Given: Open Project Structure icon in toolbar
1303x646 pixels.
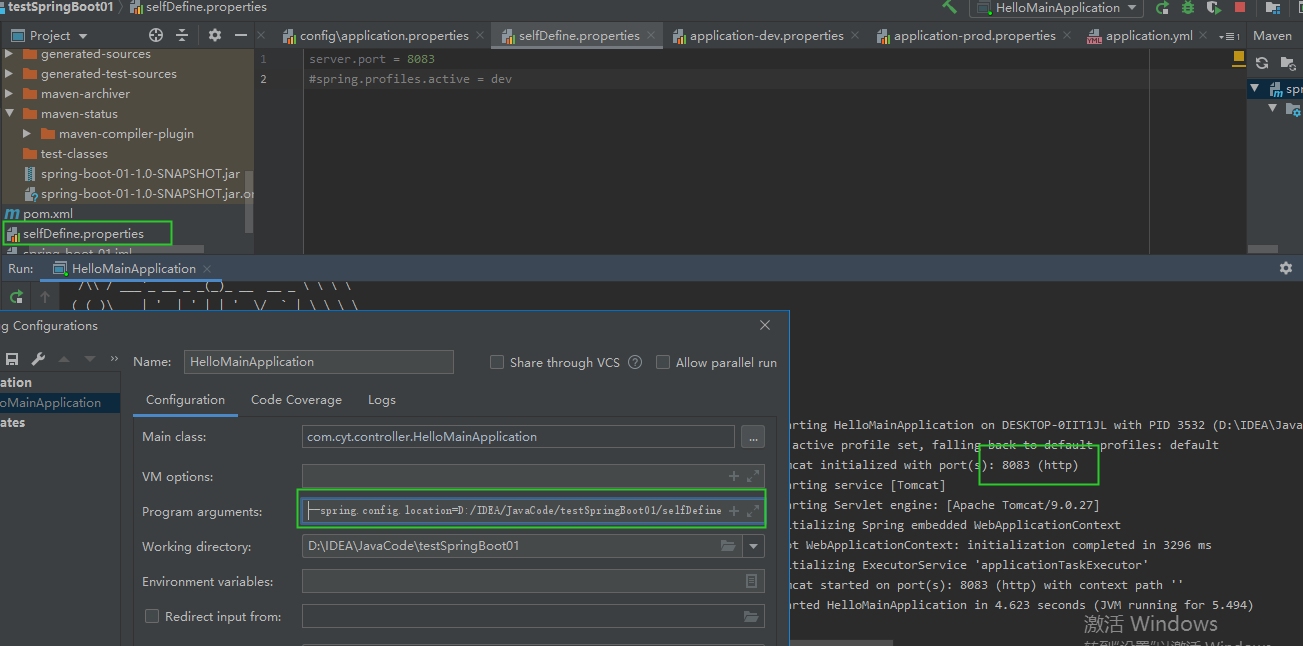Looking at the screenshot, I should click(1273, 8).
